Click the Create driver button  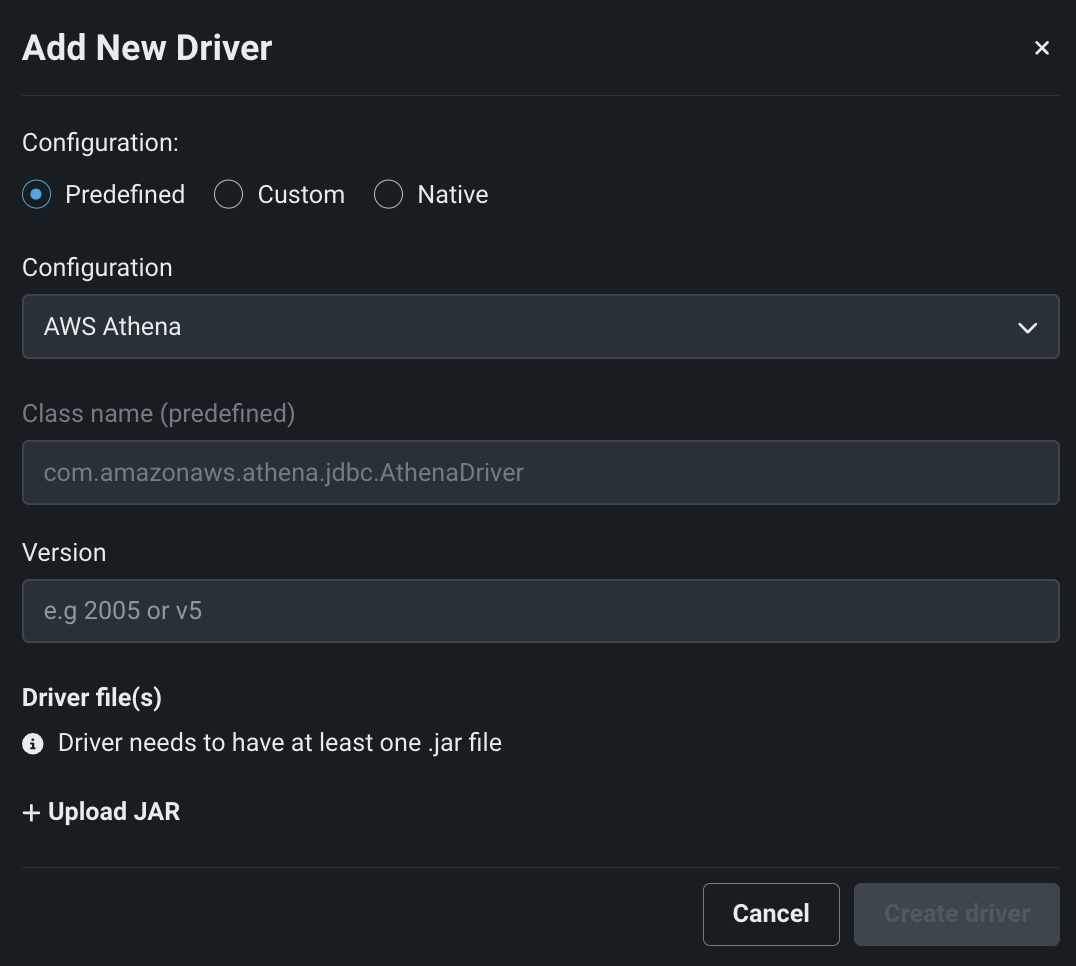coord(956,914)
